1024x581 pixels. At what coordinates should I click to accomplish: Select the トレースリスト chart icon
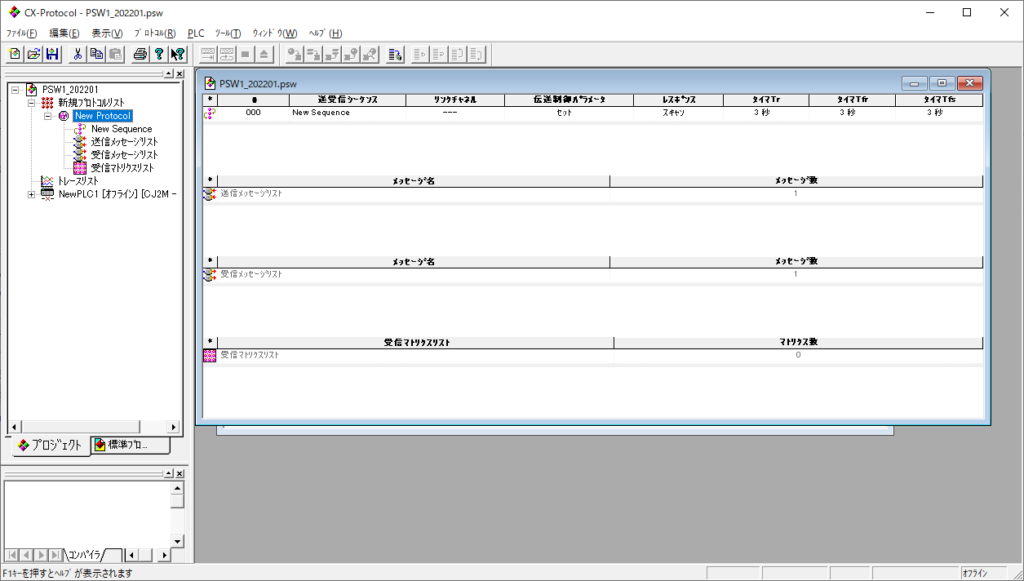(47, 181)
